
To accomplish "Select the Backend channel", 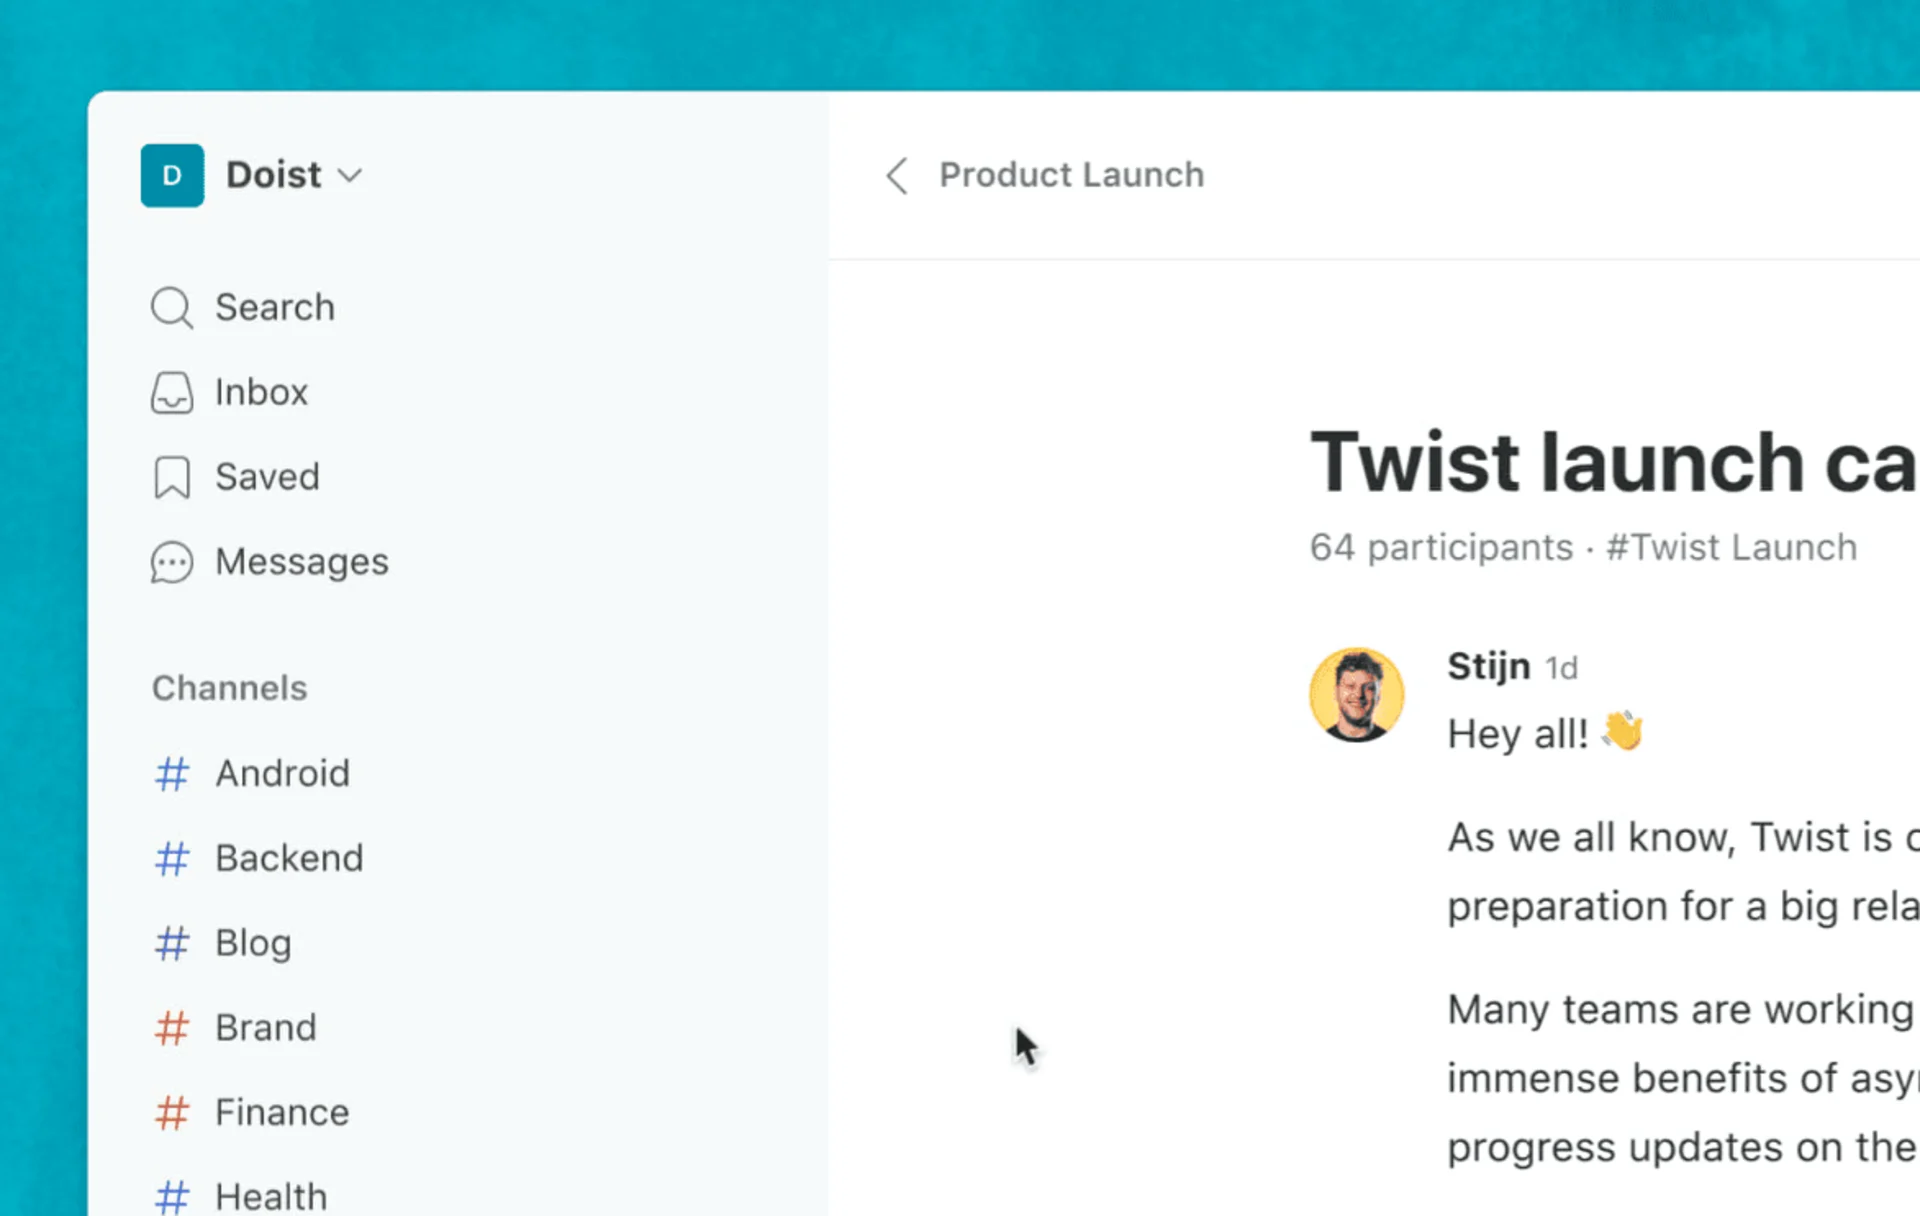I will click(289, 857).
